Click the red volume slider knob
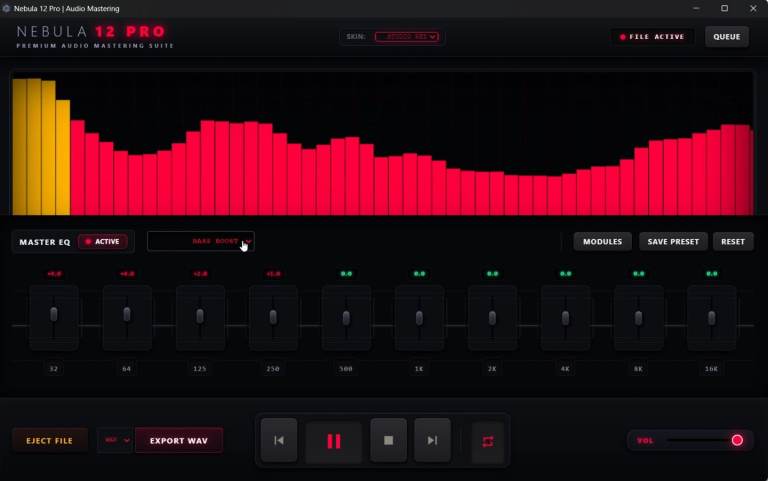The width and height of the screenshot is (768, 481). click(737, 440)
